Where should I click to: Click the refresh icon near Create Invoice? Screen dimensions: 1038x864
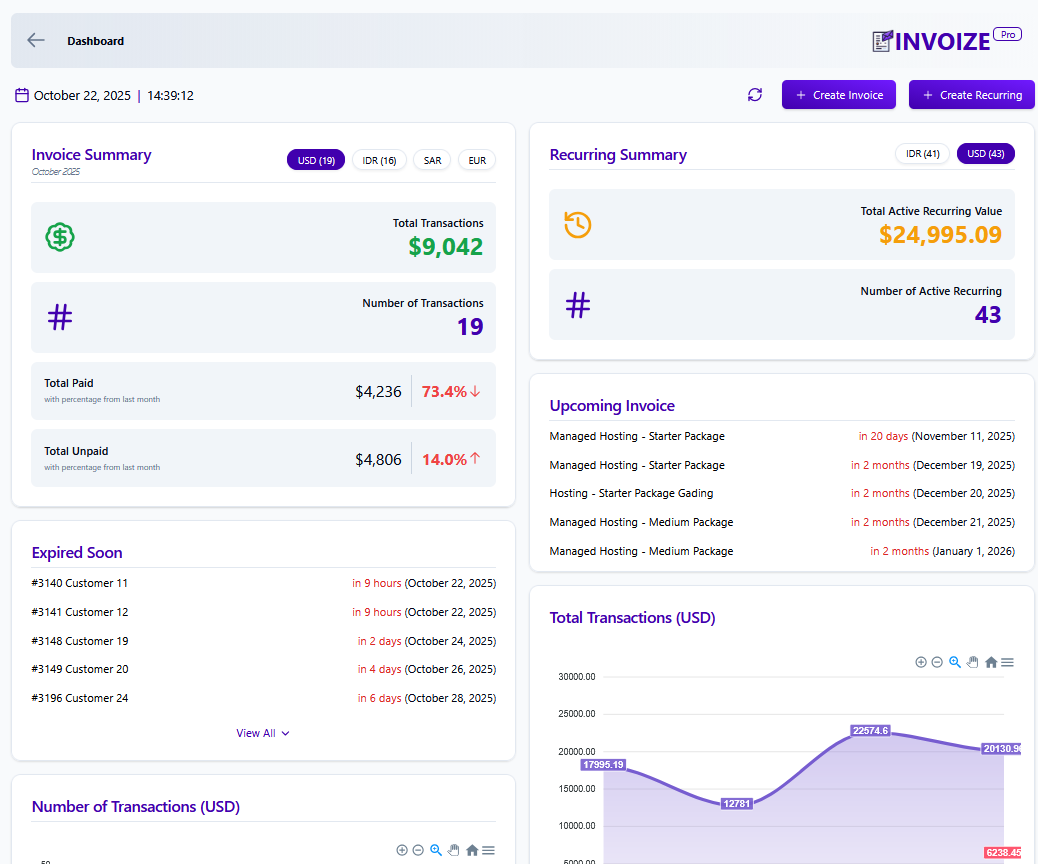point(755,94)
